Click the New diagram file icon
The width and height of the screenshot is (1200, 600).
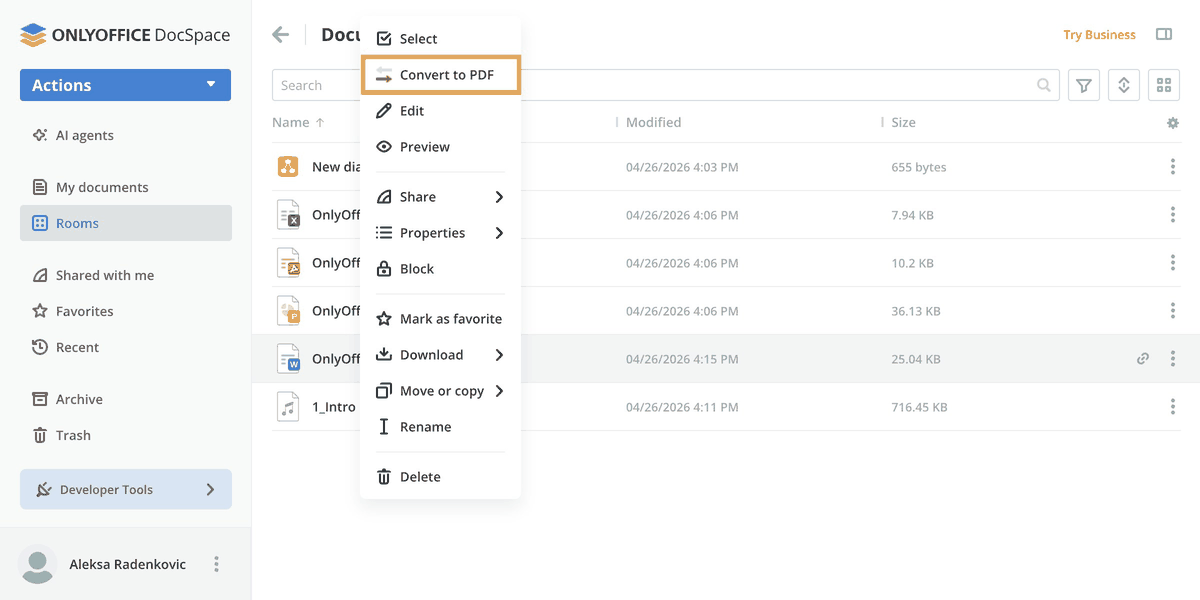coord(288,167)
